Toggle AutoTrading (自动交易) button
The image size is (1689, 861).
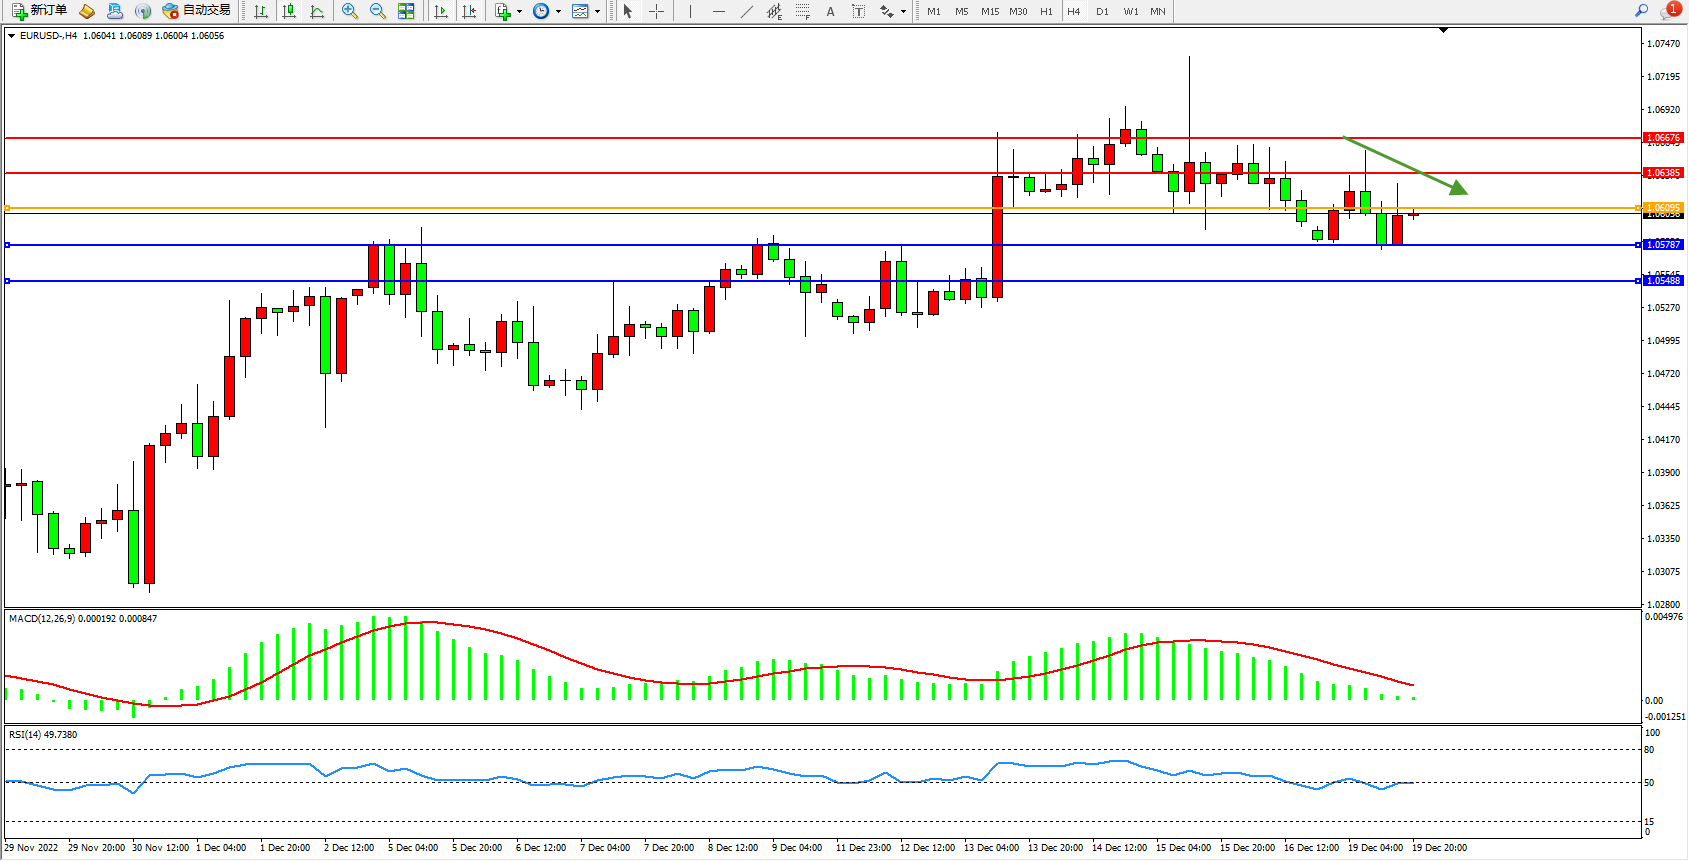click(x=197, y=11)
